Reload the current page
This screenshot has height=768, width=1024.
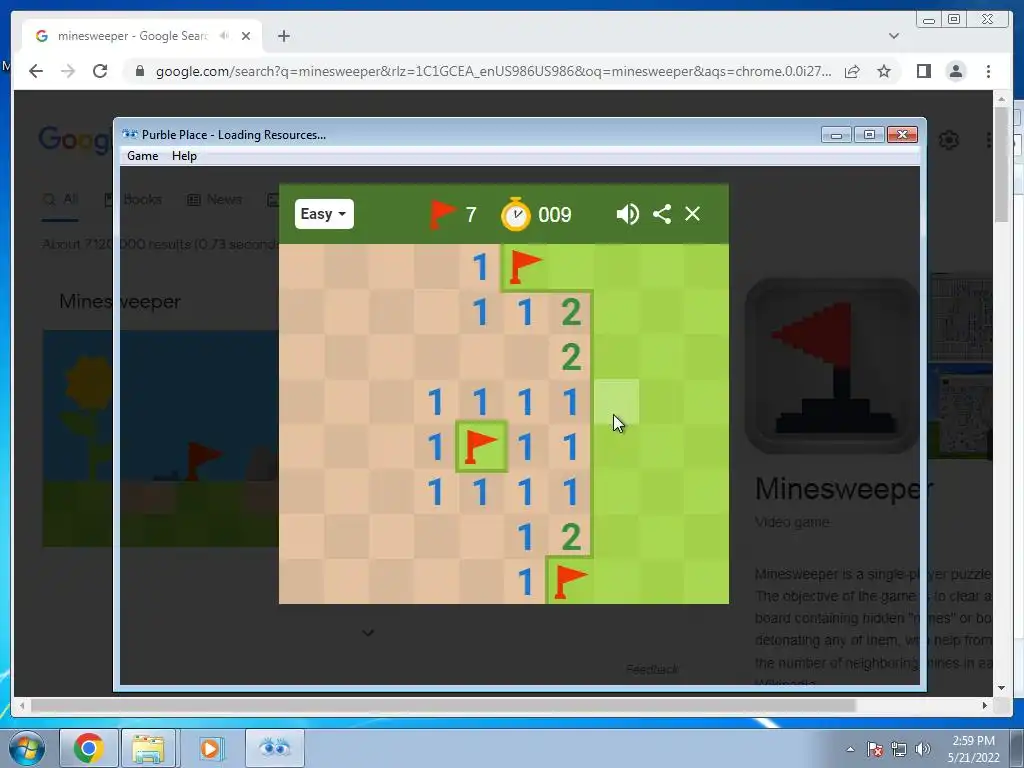point(100,71)
